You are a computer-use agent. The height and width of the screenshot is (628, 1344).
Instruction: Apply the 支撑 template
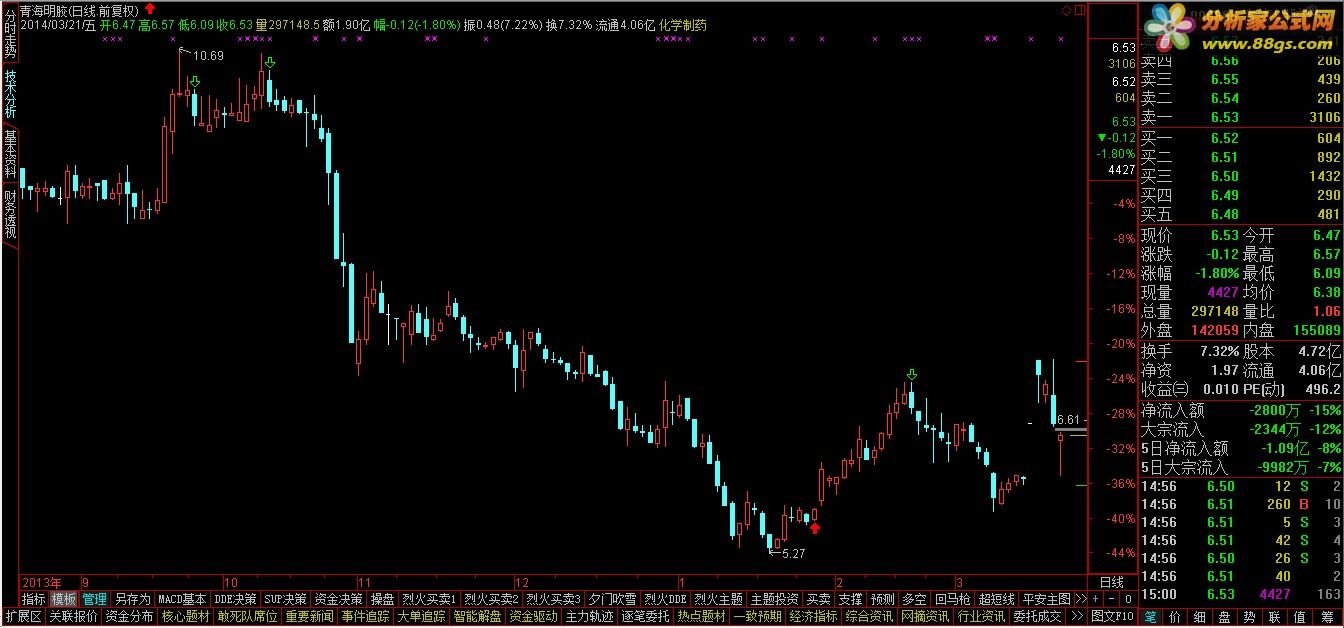click(x=850, y=599)
